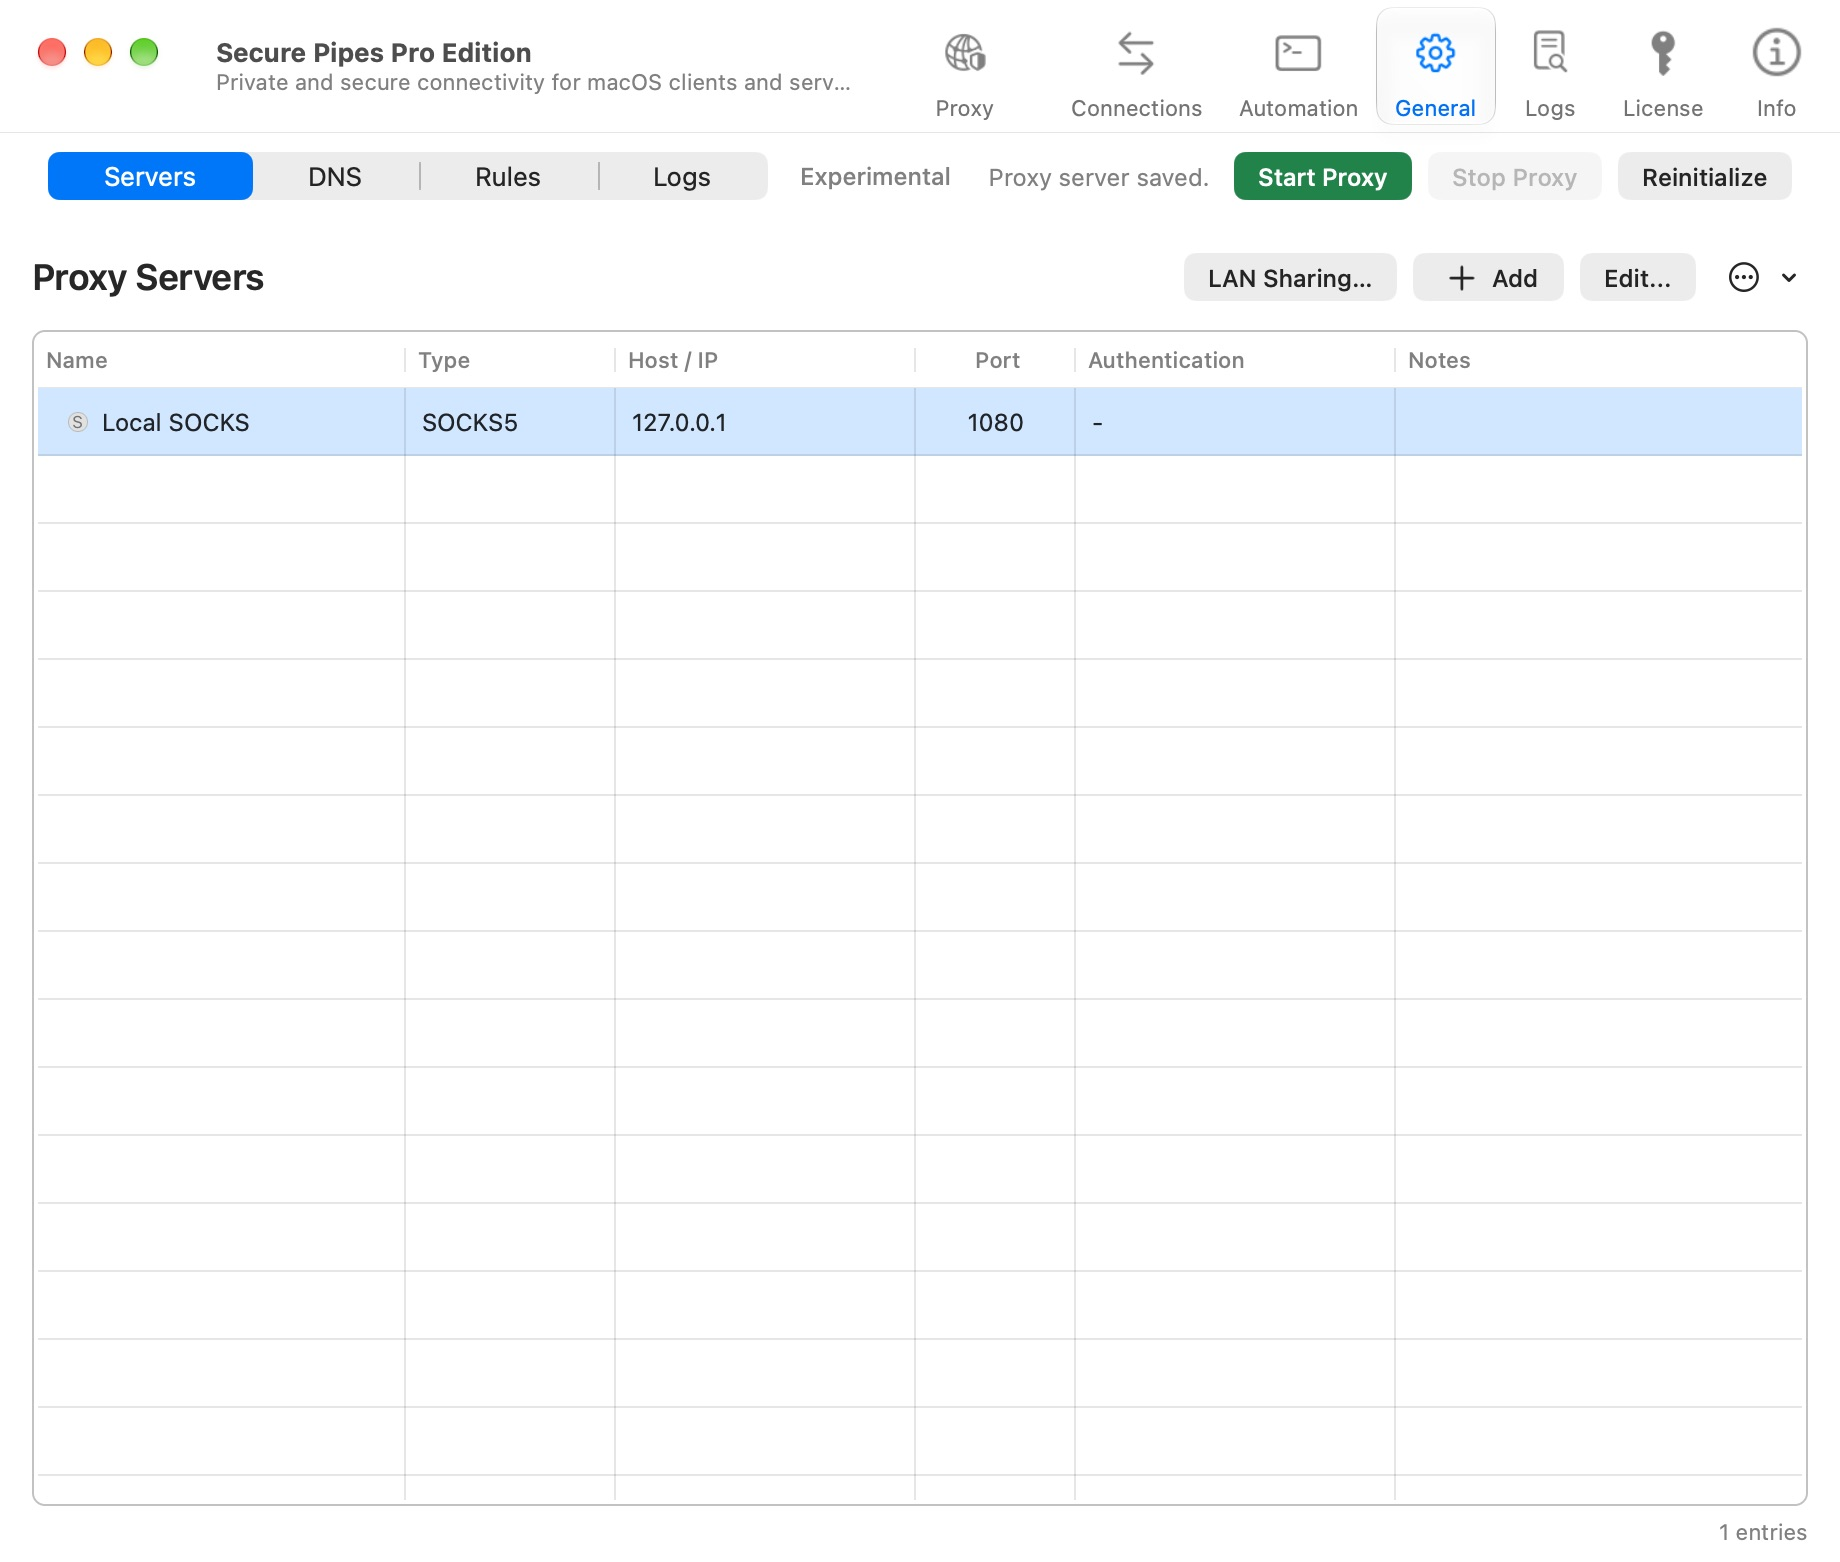The height and width of the screenshot is (1562, 1840).
Task: Click the green zoom window button
Action: (144, 52)
